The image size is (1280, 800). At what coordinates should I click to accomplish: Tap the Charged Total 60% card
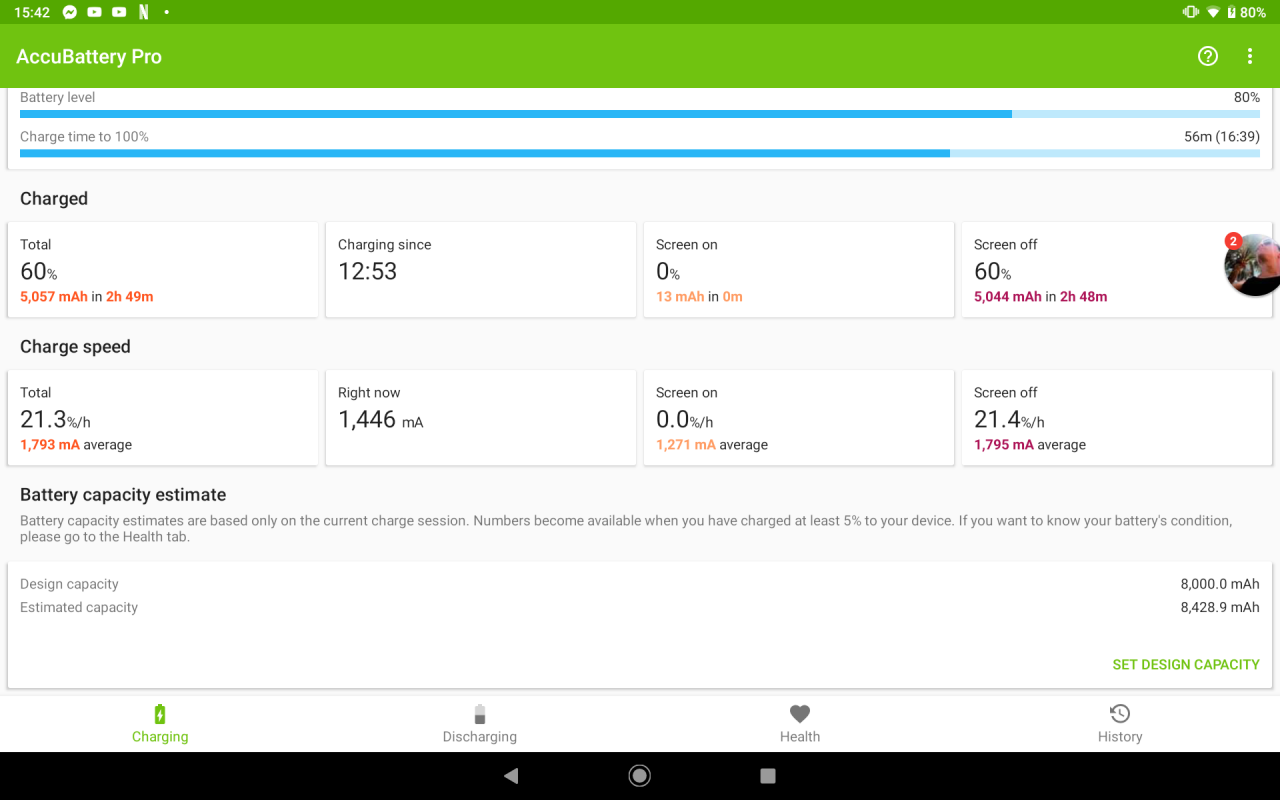tap(163, 270)
